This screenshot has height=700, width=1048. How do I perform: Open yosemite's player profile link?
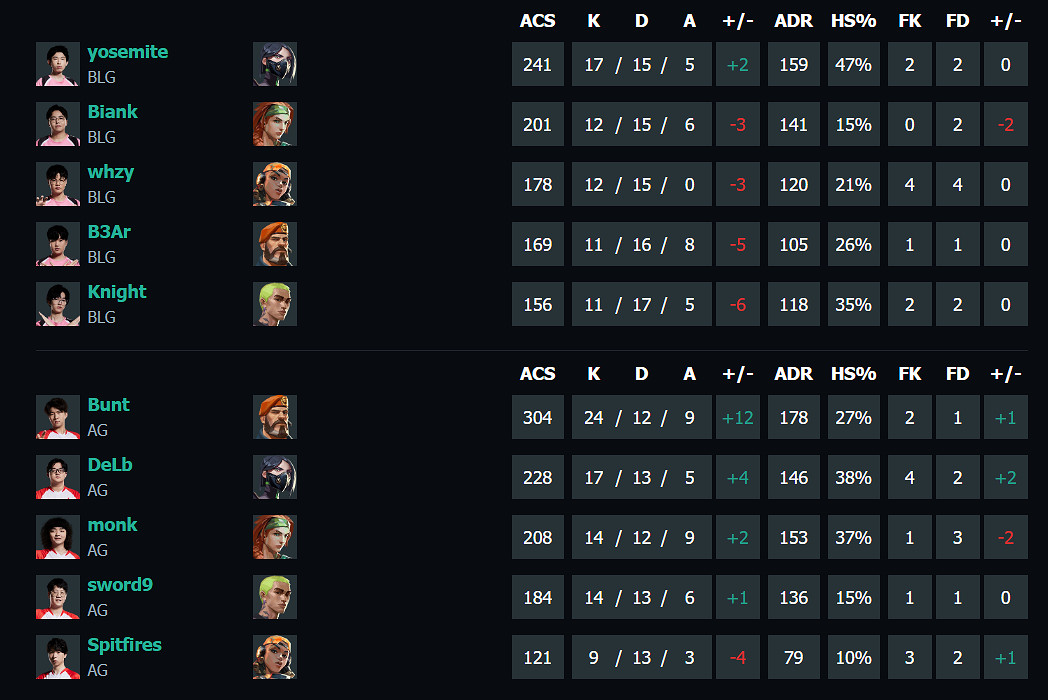(127, 52)
